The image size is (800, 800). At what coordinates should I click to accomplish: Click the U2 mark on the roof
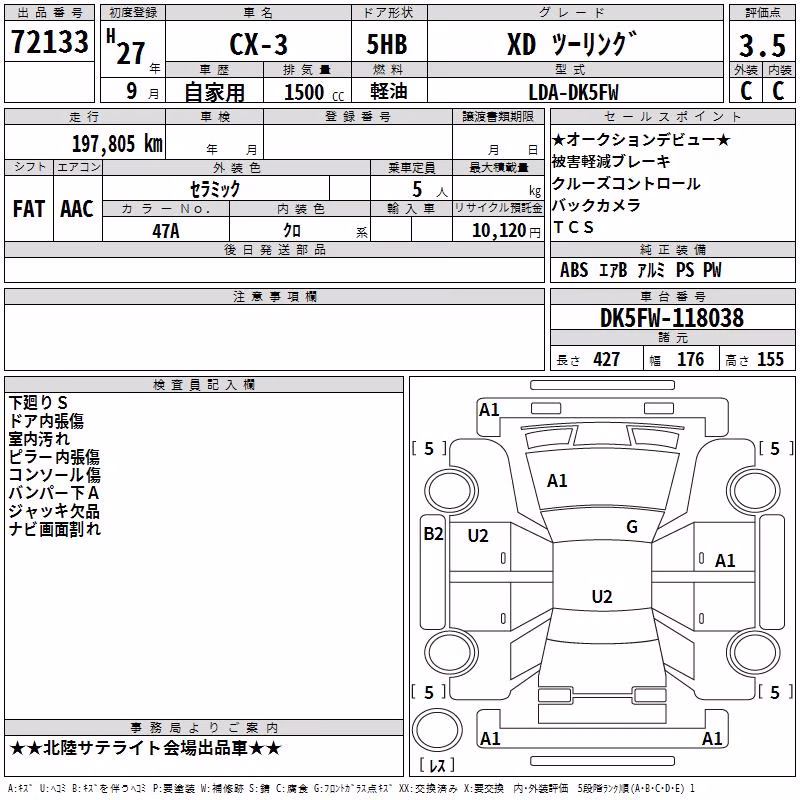pyautogui.click(x=602, y=596)
